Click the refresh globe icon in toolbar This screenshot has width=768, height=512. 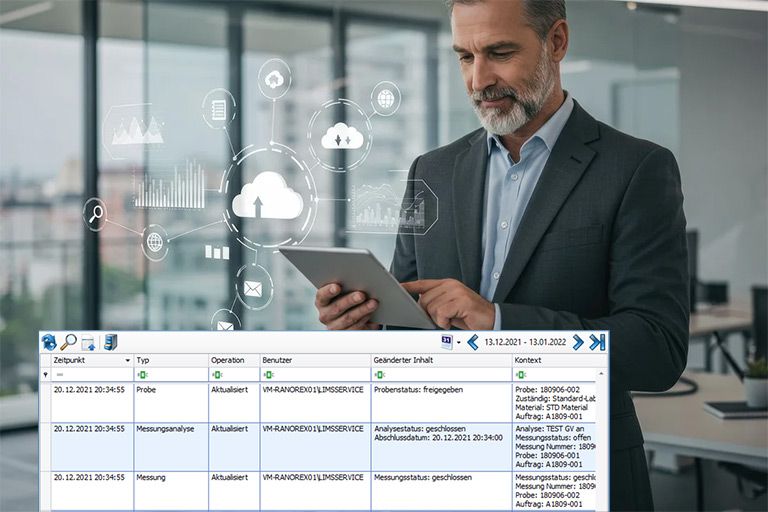[49, 342]
